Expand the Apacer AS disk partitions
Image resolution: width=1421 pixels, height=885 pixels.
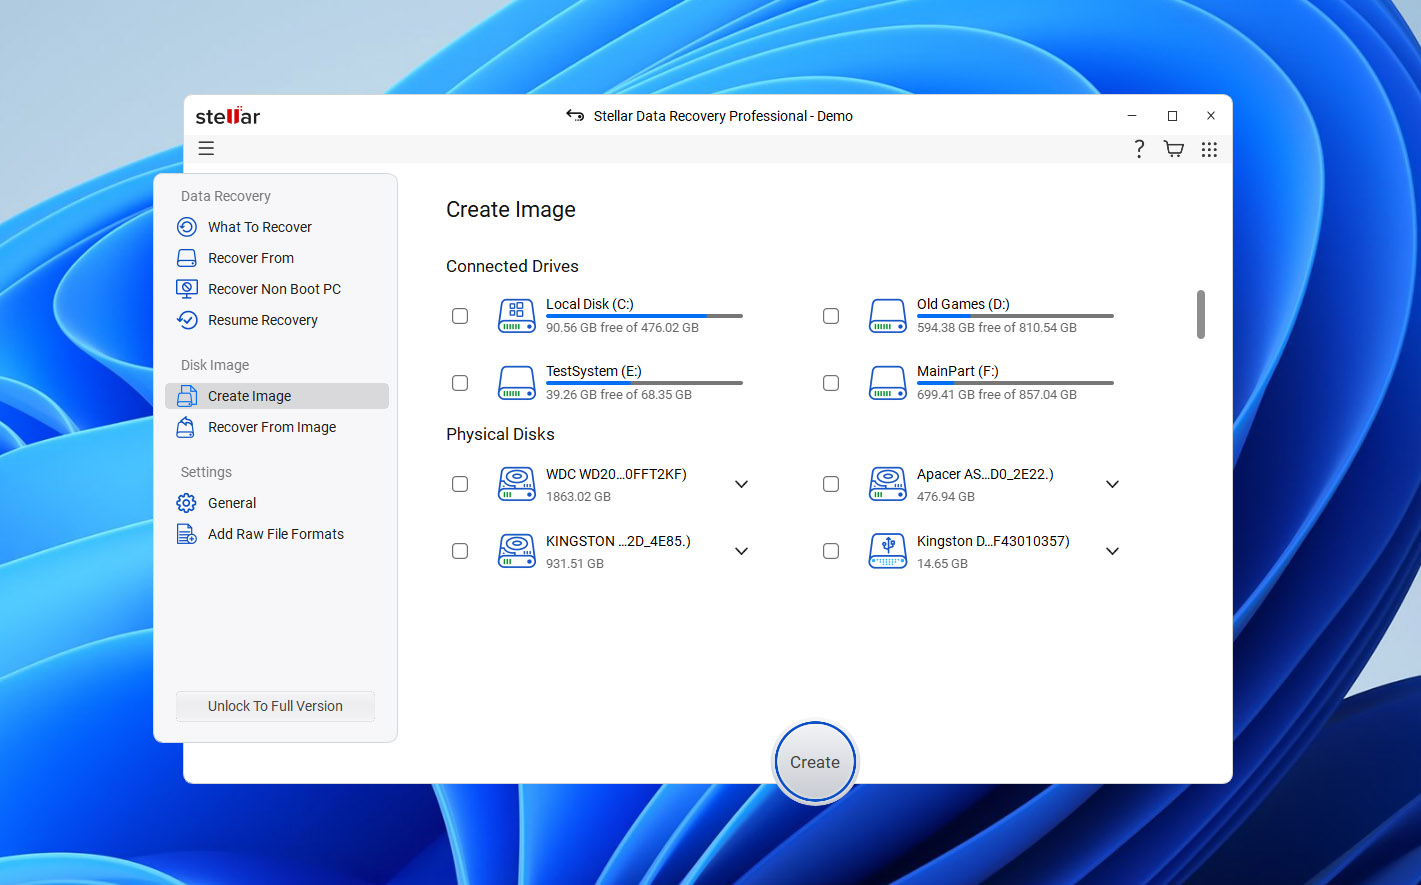(1112, 484)
